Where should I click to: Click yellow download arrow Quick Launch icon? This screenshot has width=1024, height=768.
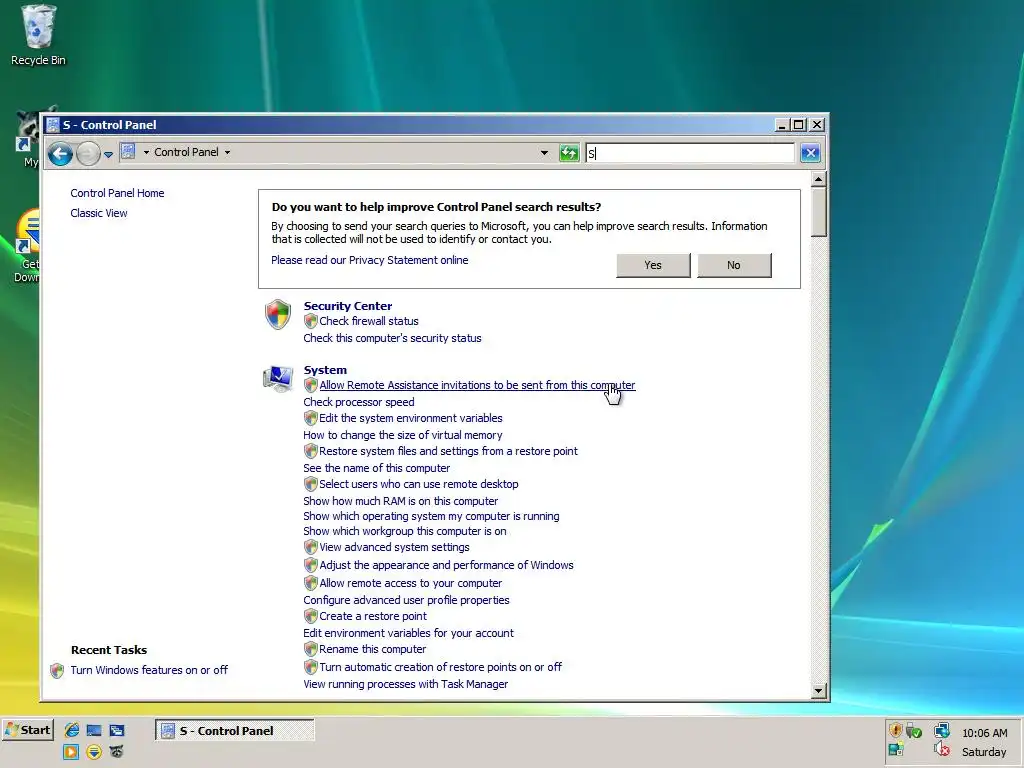tap(94, 752)
